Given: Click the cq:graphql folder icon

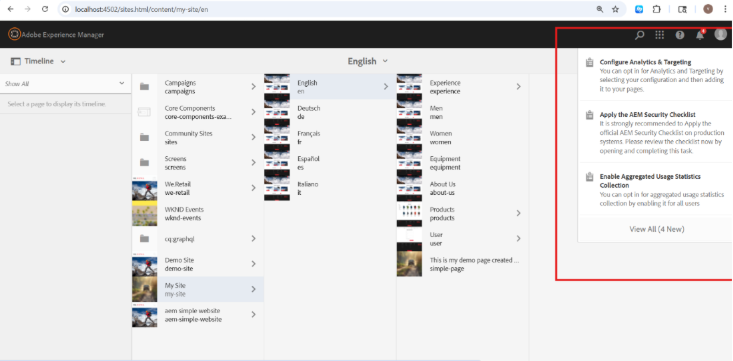Looking at the screenshot, I should pos(144,238).
